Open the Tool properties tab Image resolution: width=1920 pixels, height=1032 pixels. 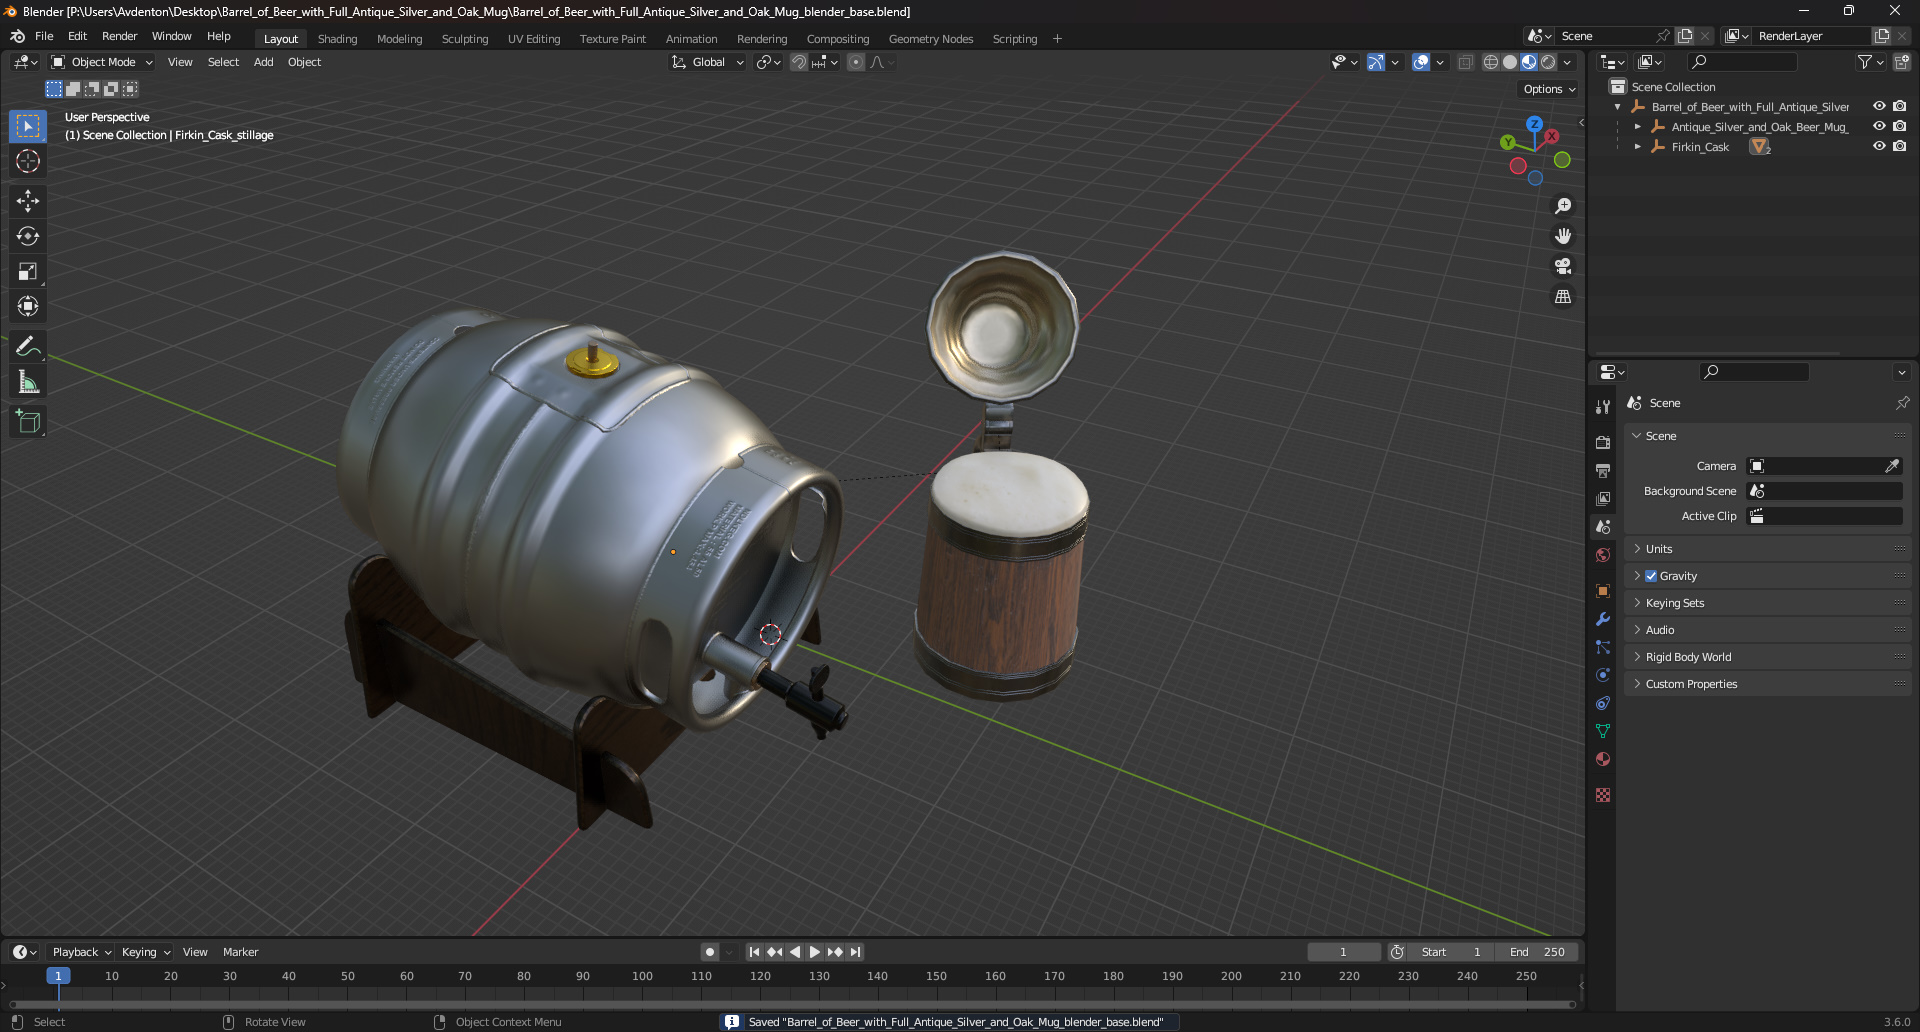coord(1603,407)
